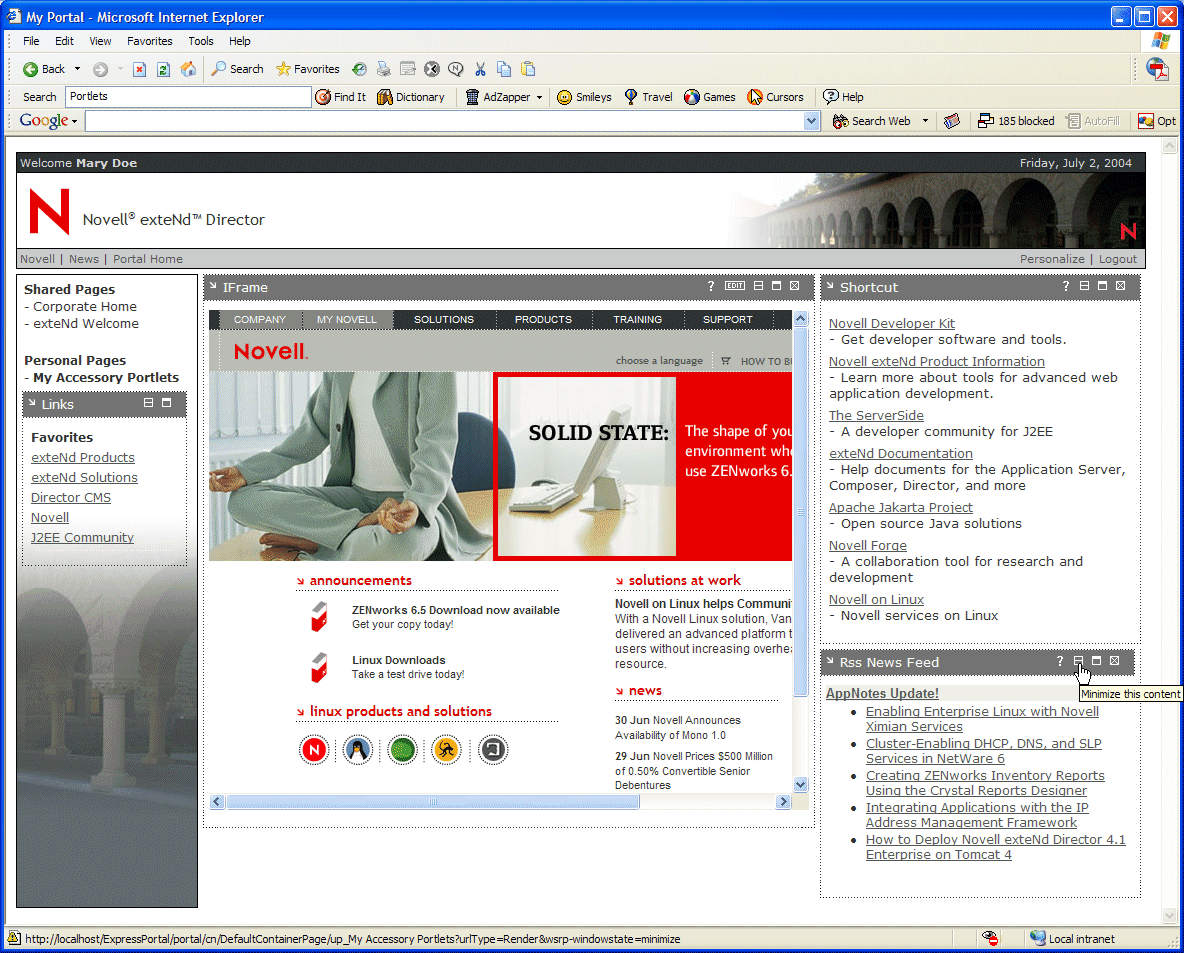Click the Logout link
Viewport: 1184px width, 953px height.
[x=1118, y=259]
